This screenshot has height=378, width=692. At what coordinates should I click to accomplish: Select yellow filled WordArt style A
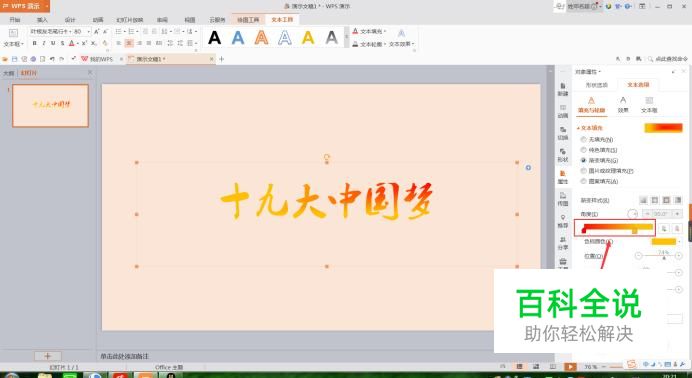[x=308, y=38]
